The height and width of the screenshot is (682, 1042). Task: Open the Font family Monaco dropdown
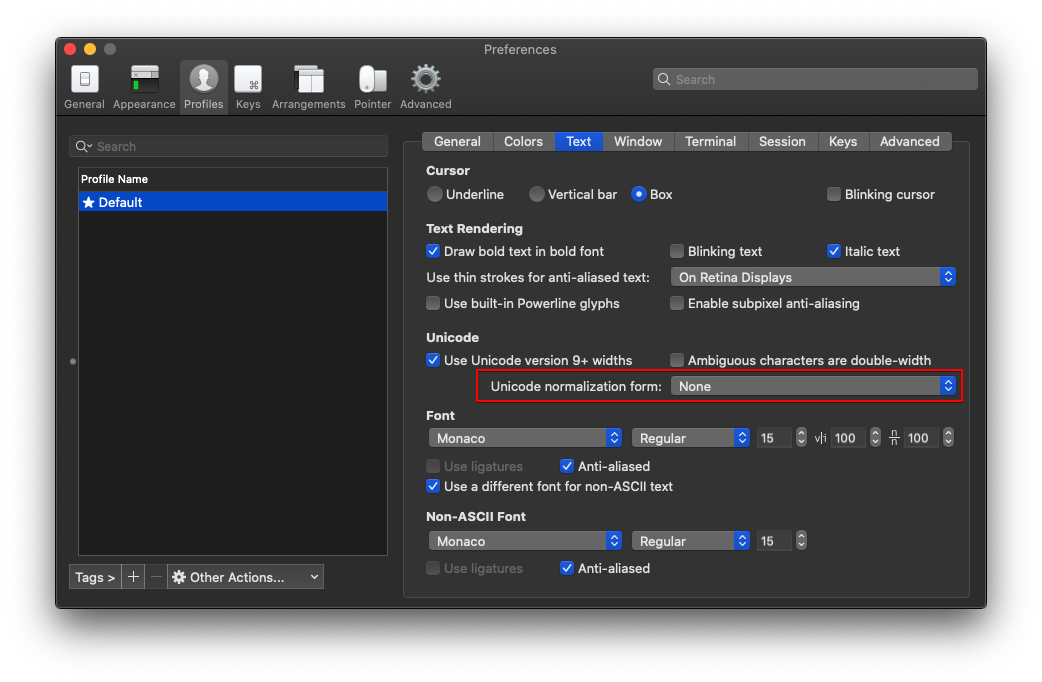[x=525, y=438]
